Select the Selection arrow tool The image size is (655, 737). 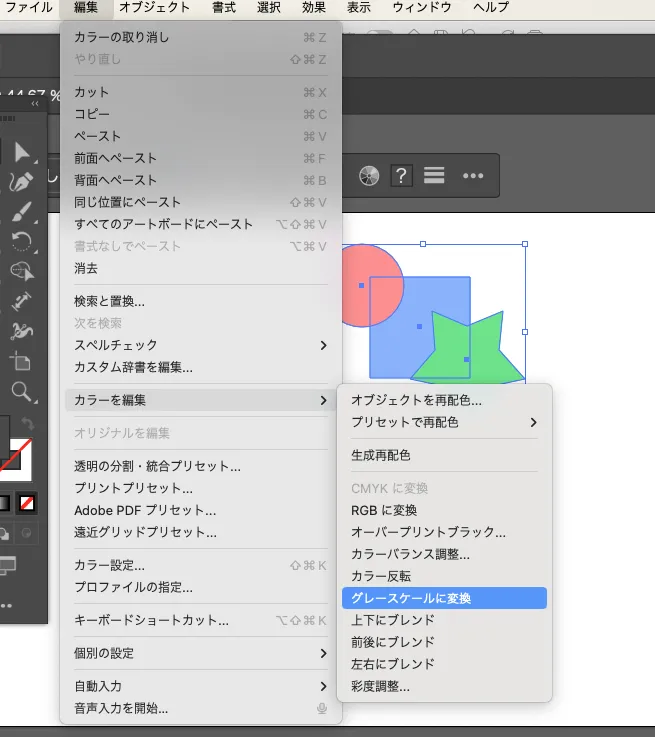coord(22,152)
